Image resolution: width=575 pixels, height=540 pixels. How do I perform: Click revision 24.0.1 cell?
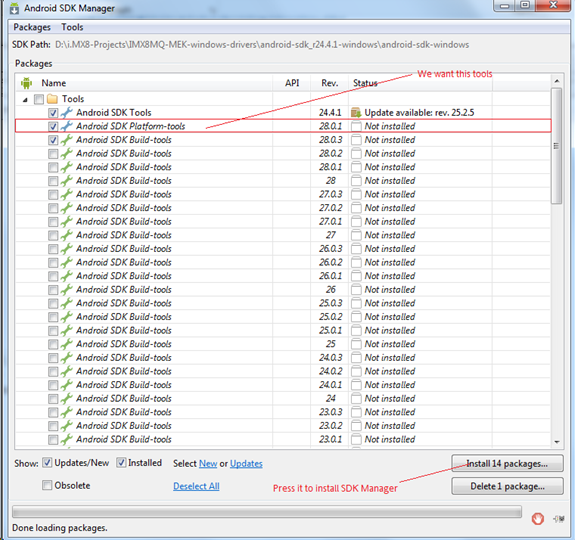pyautogui.click(x=330, y=385)
